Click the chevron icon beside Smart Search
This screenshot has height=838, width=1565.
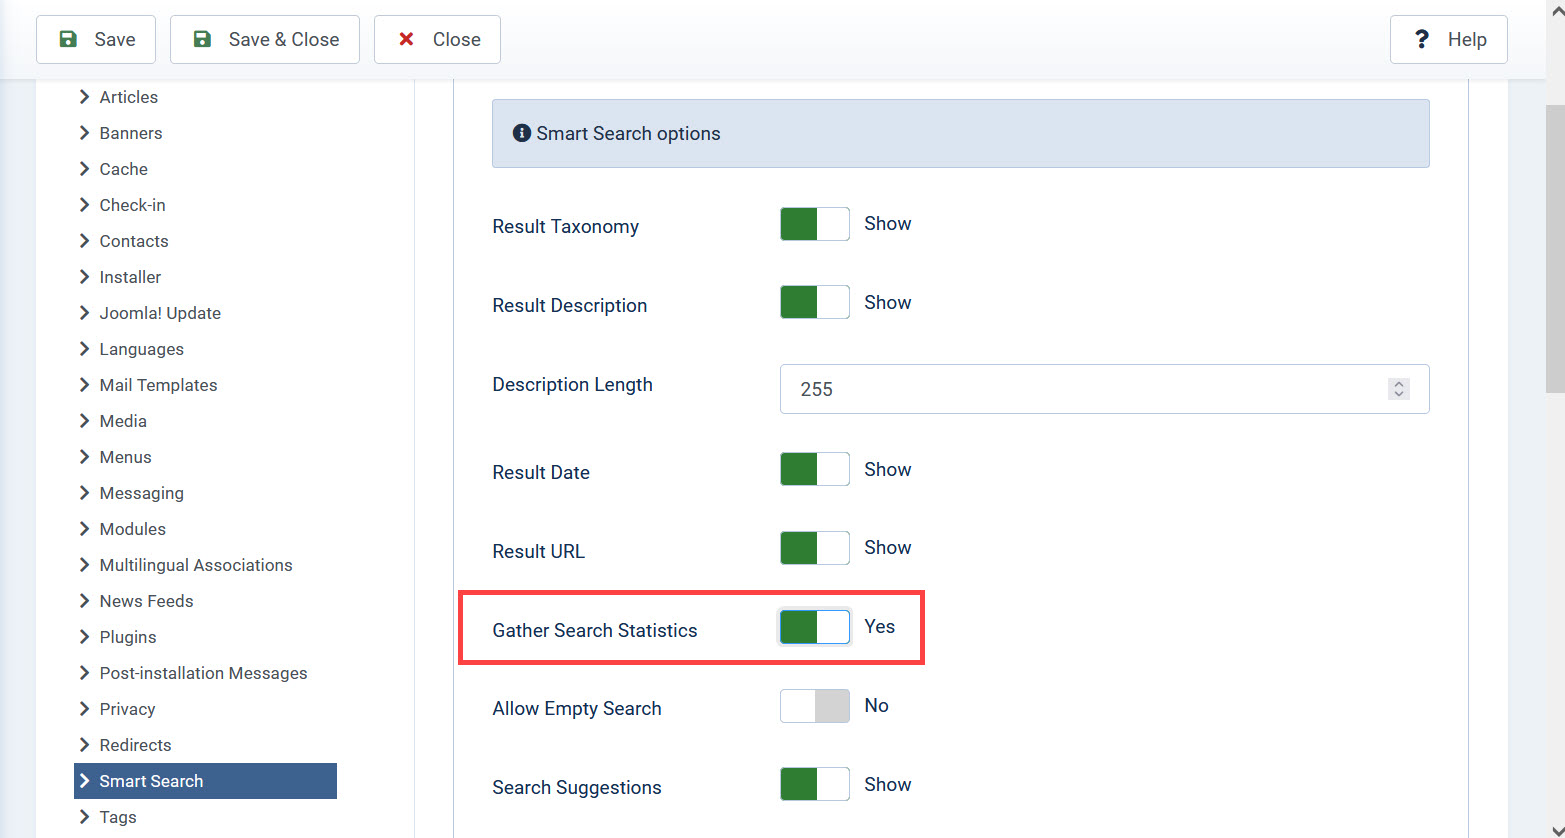click(x=85, y=781)
